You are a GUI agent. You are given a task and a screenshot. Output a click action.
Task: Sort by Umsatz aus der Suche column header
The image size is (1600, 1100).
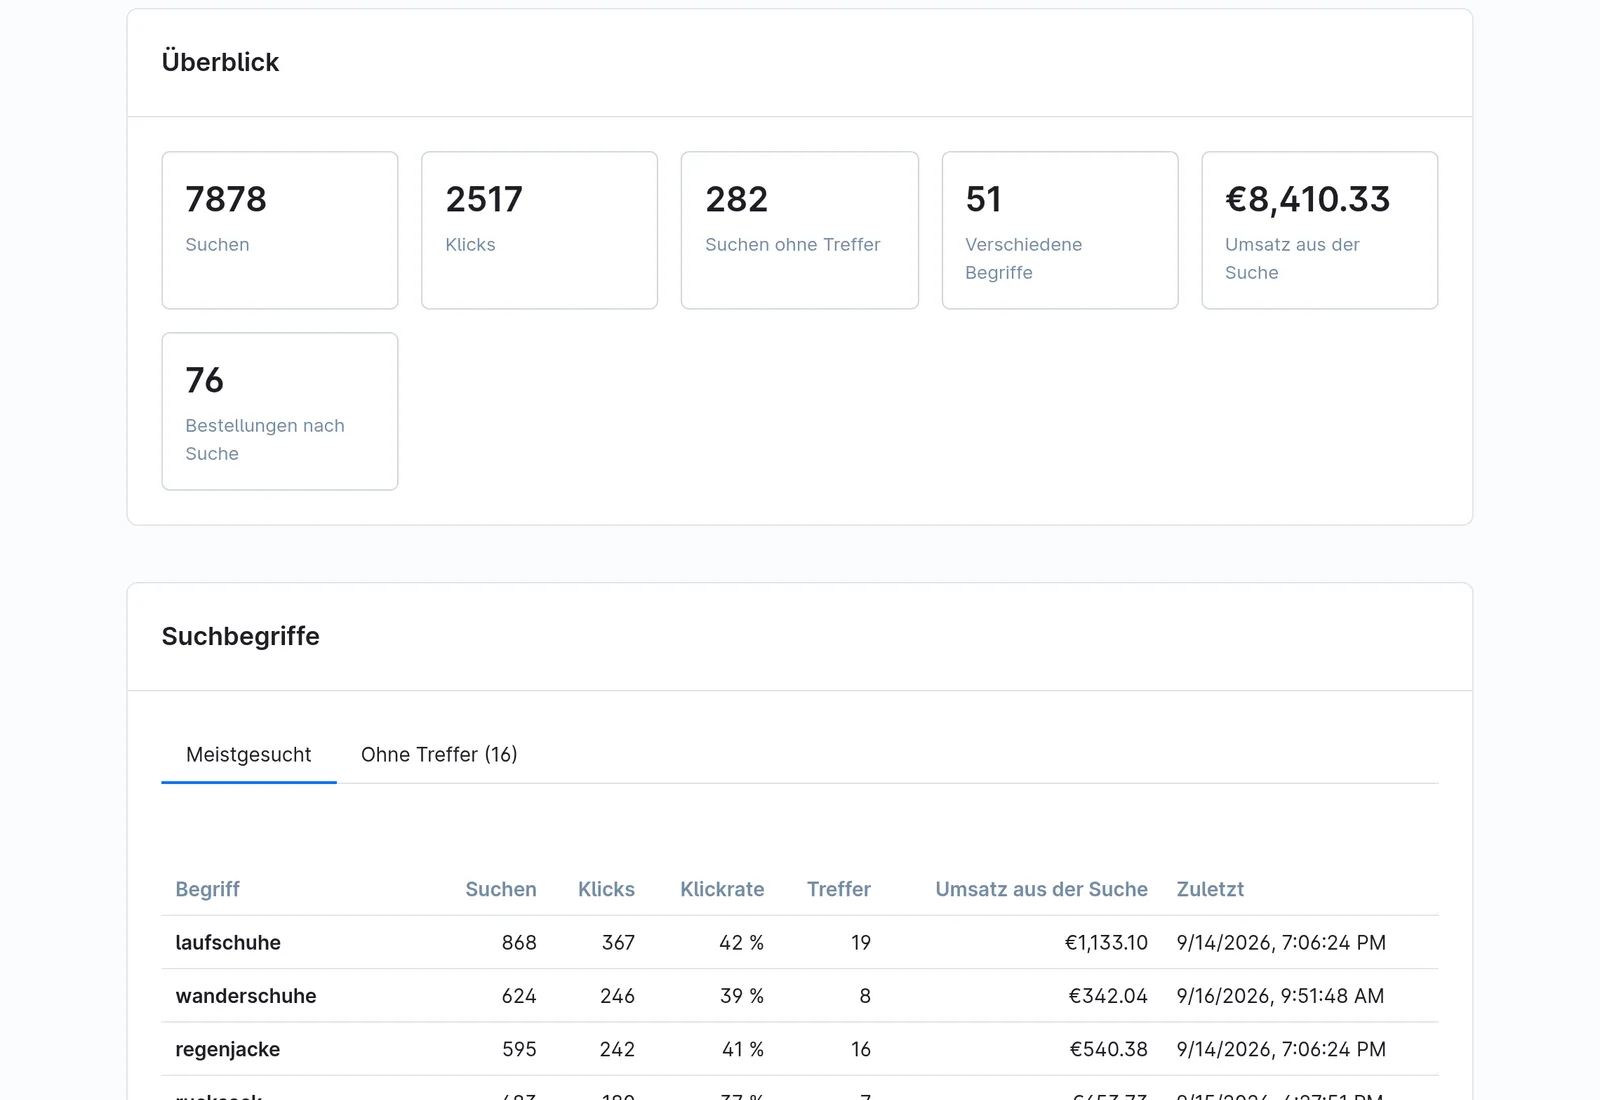coord(1041,889)
